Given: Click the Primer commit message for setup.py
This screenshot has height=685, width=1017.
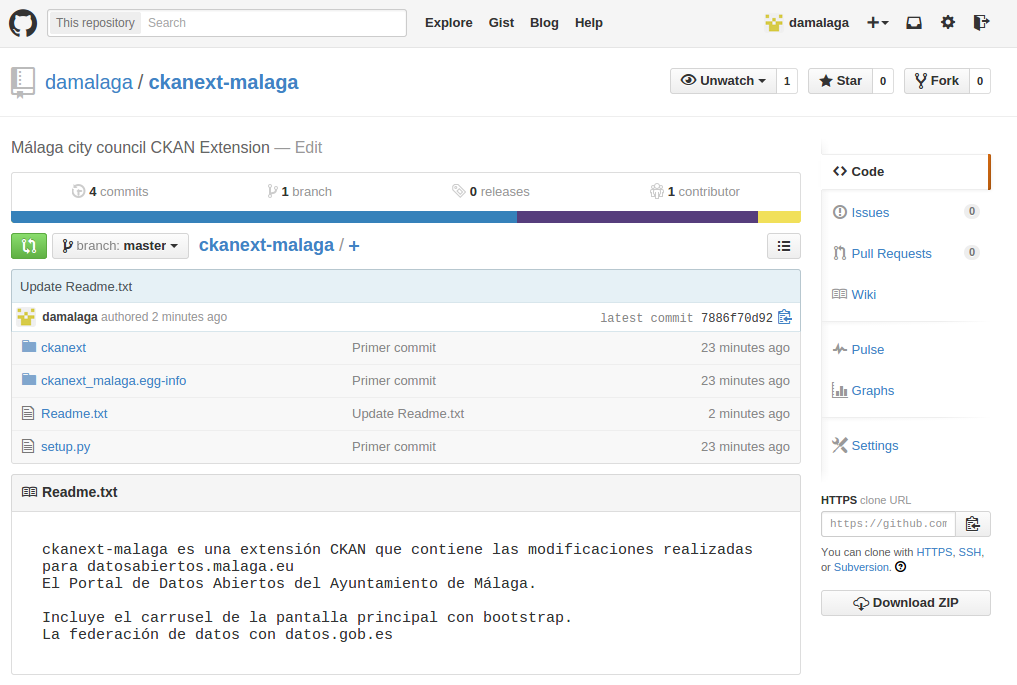Looking at the screenshot, I should (394, 447).
